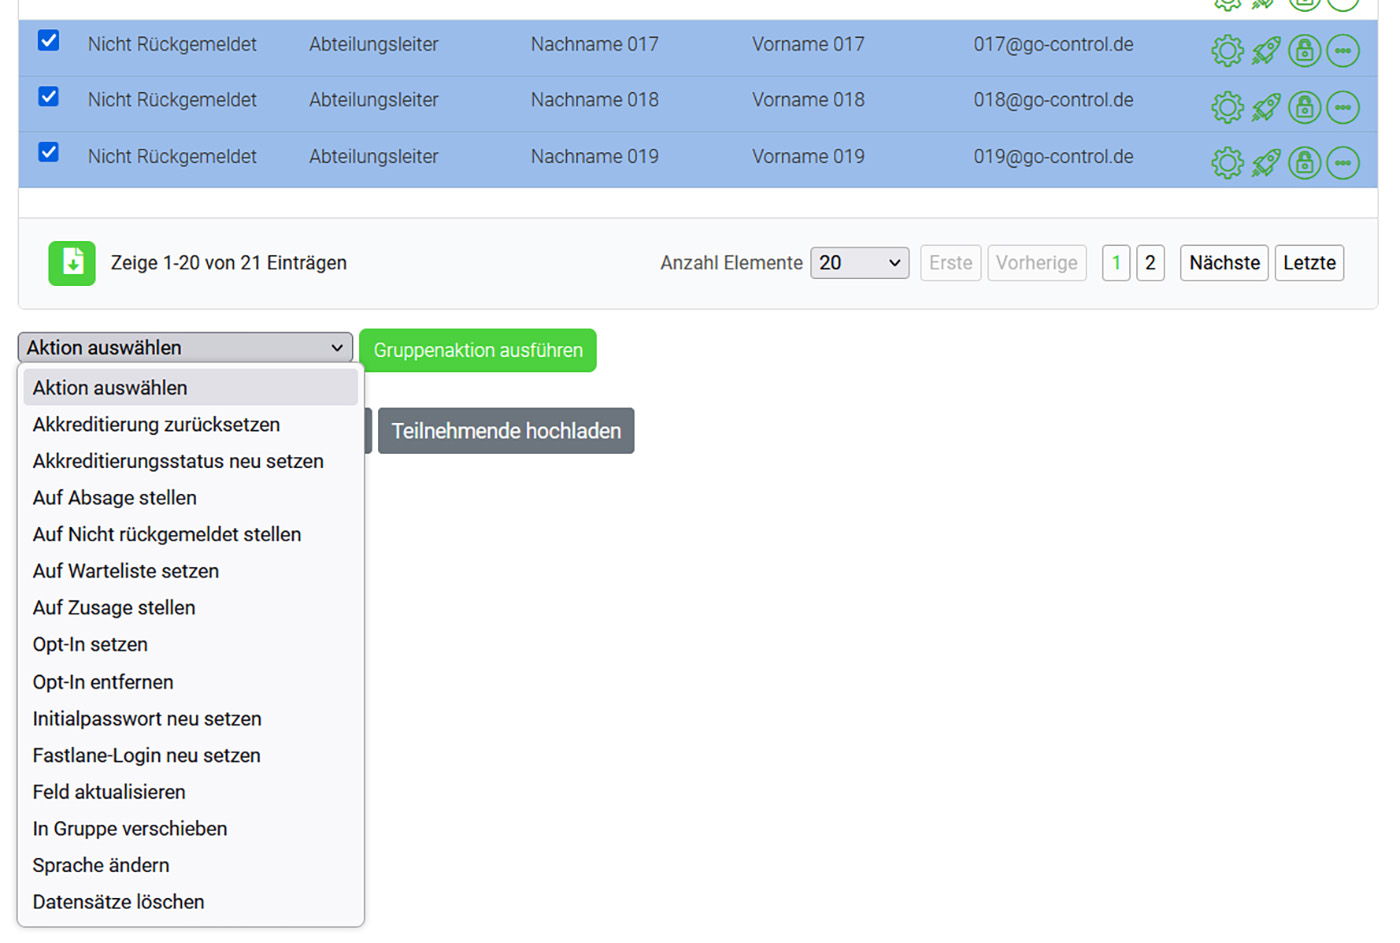Click the green download export icon
1400x943 pixels.
coord(72,263)
